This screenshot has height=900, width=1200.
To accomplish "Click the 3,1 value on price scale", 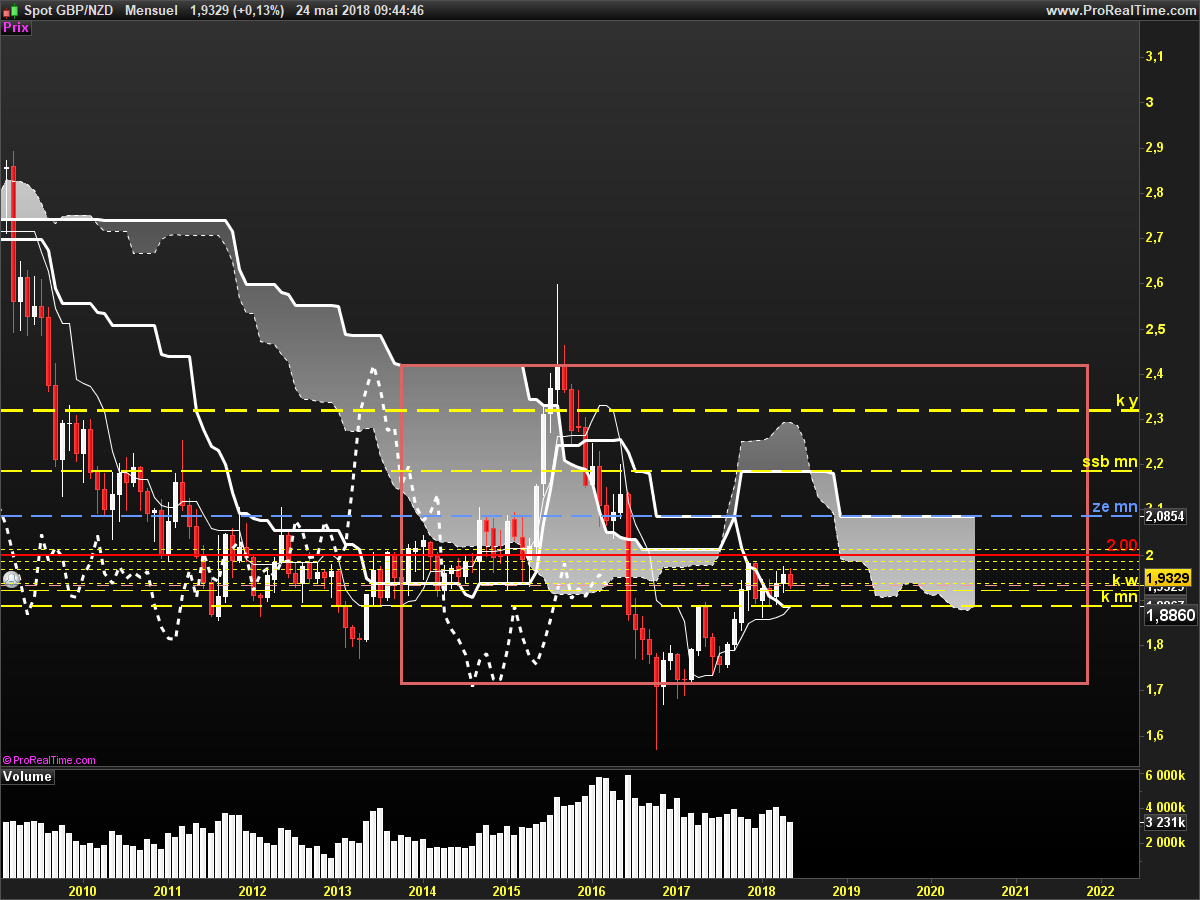I will point(1154,57).
